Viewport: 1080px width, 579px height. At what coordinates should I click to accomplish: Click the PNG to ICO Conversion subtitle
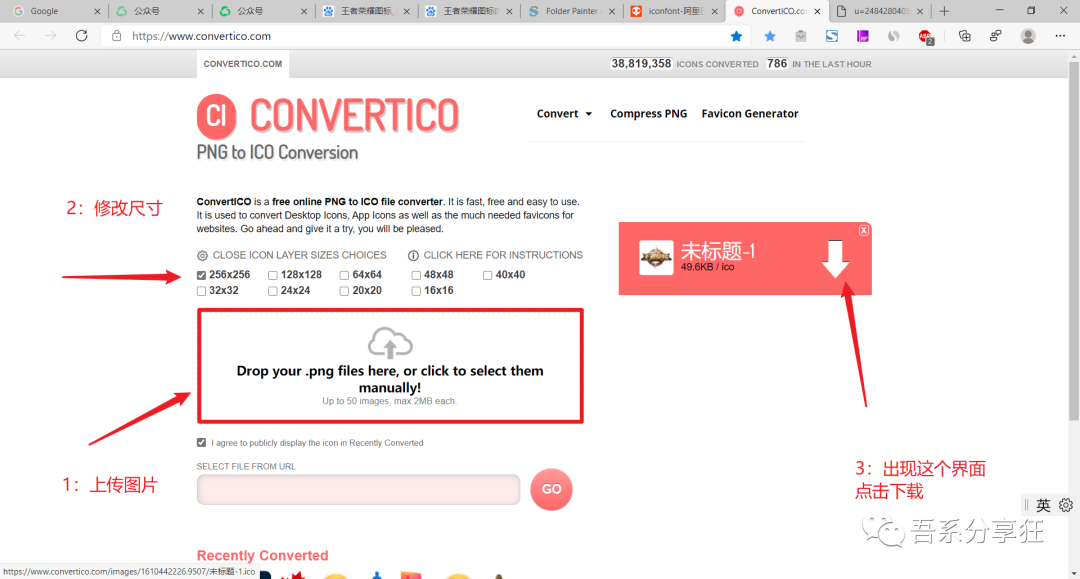[277, 153]
